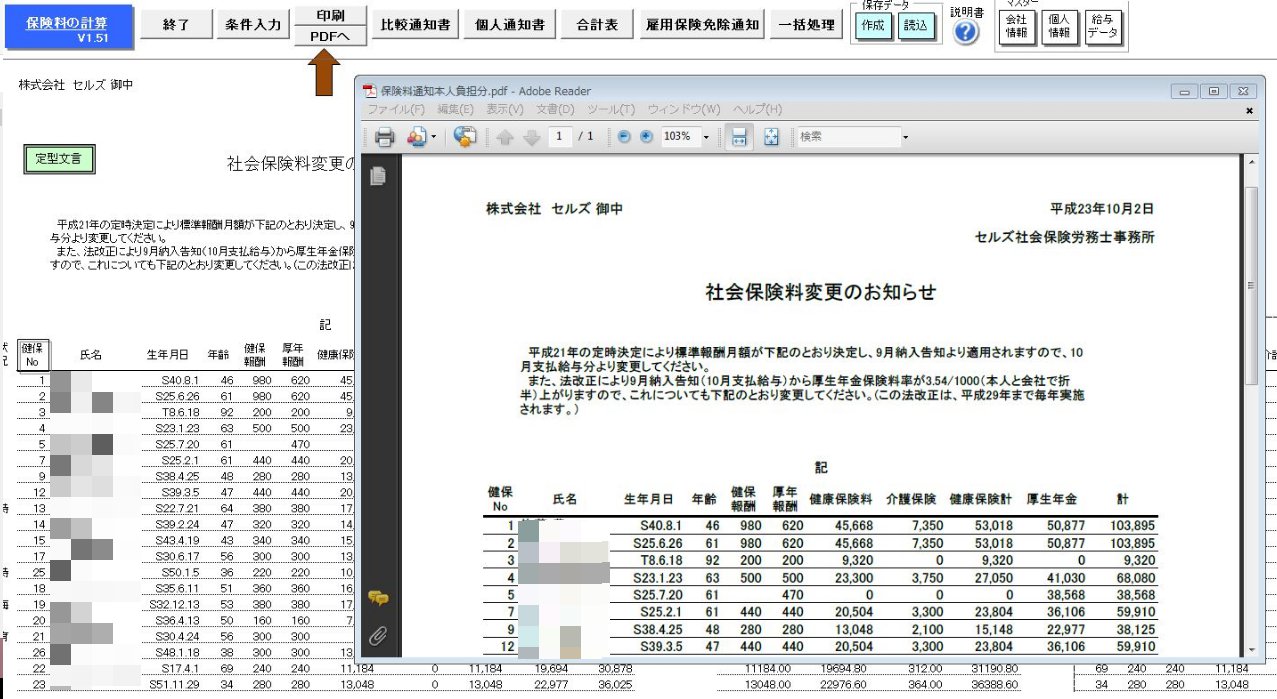Click the 保険料の計算 title button
Screen dimensions: 1277x699
coord(67,29)
